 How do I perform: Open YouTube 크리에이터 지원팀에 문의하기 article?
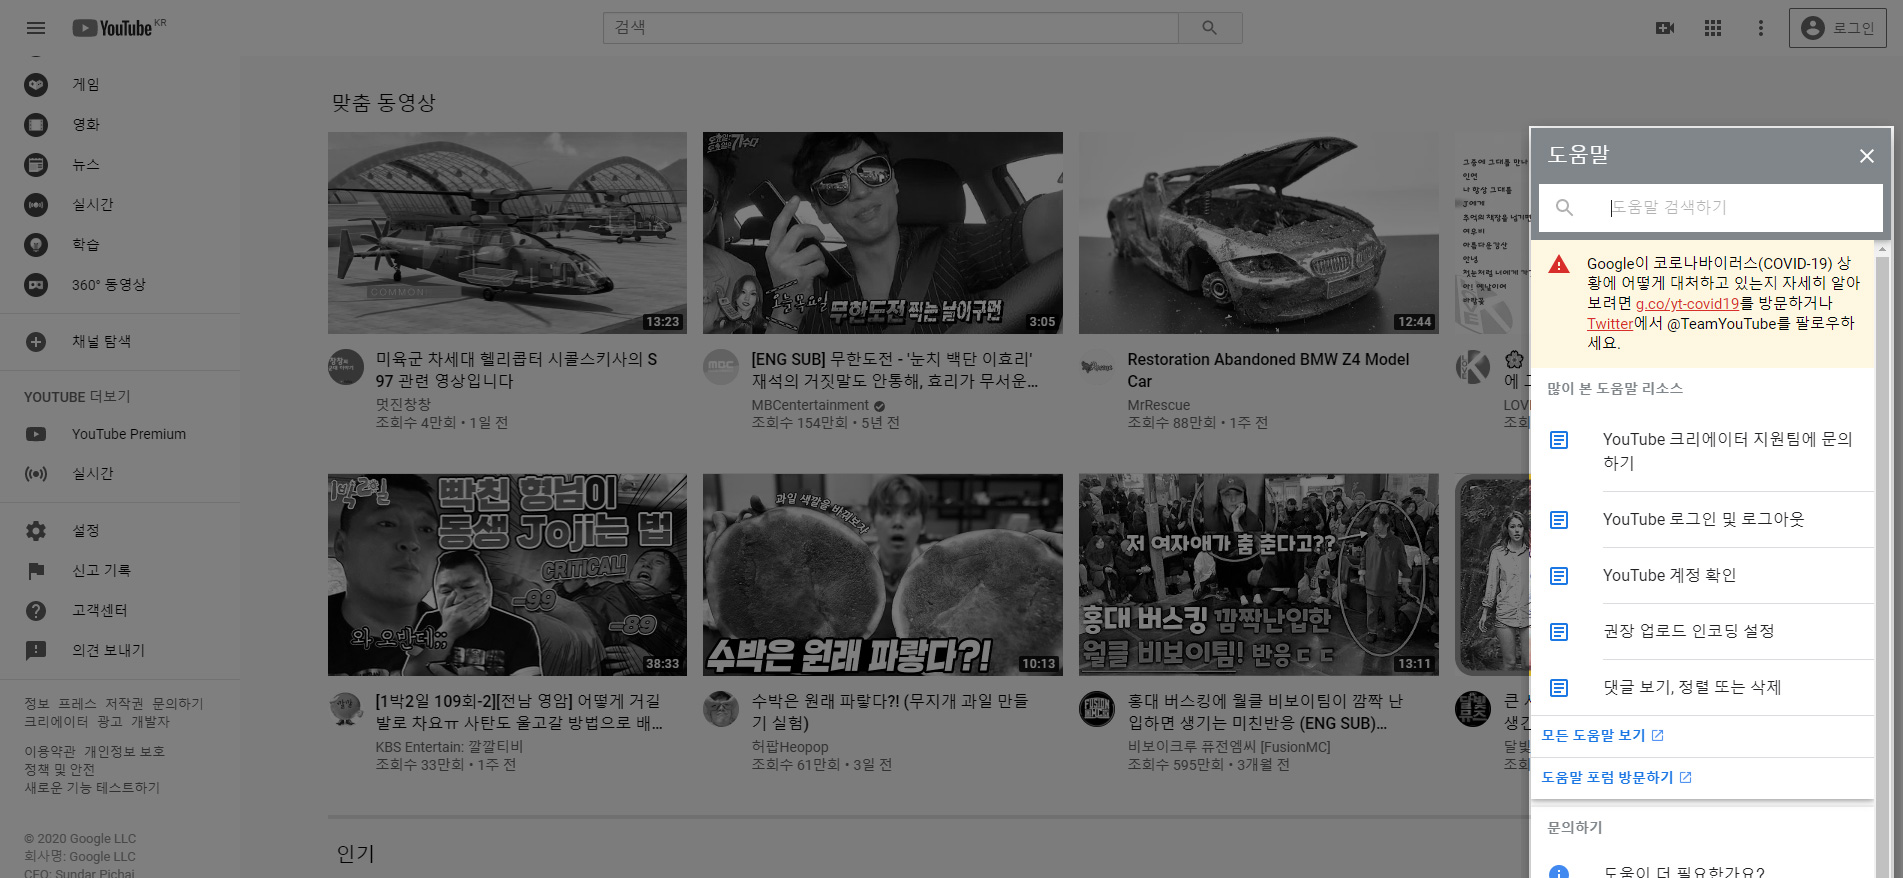click(1702, 451)
